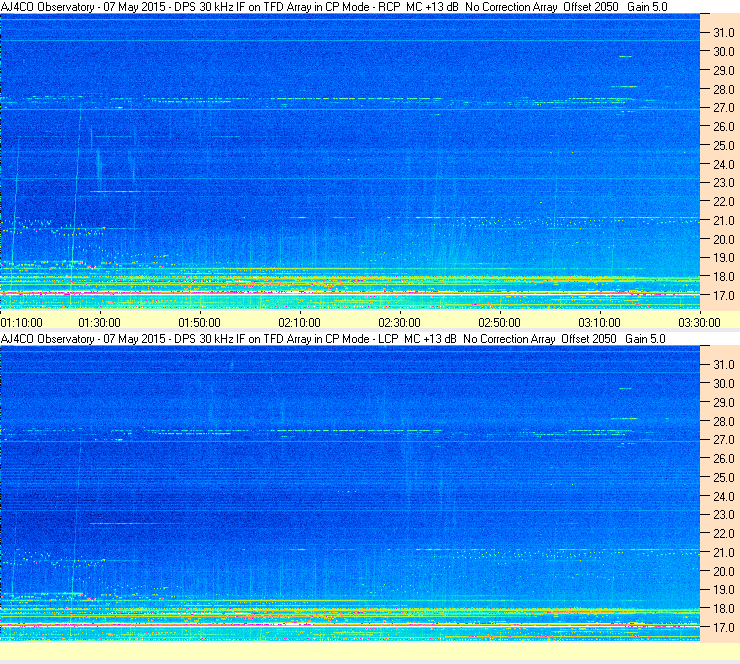Click 30.0 on the LCP frequency axis

point(724,383)
